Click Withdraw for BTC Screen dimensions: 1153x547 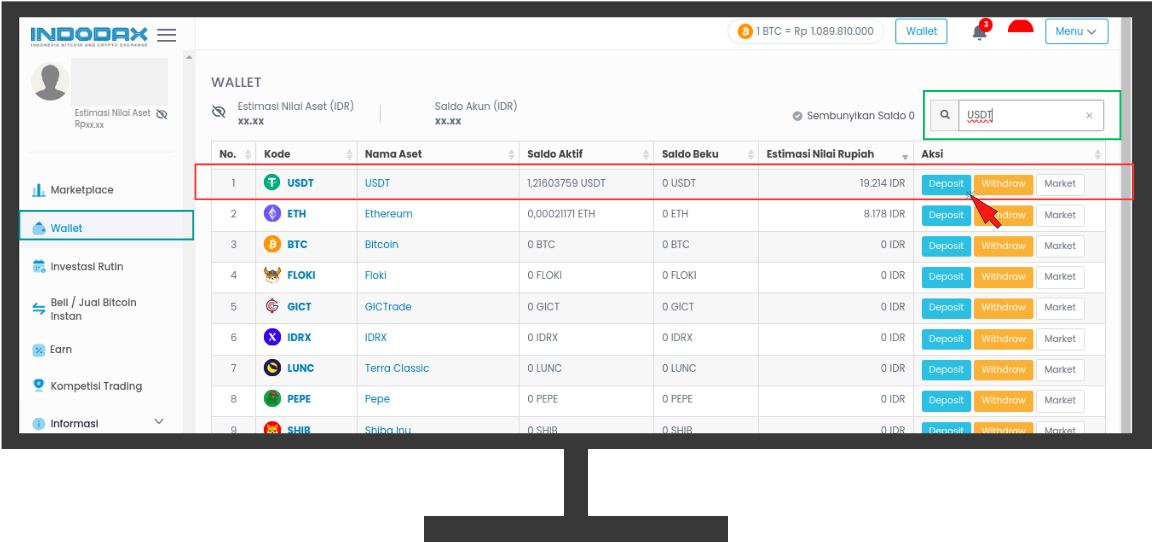point(1004,246)
